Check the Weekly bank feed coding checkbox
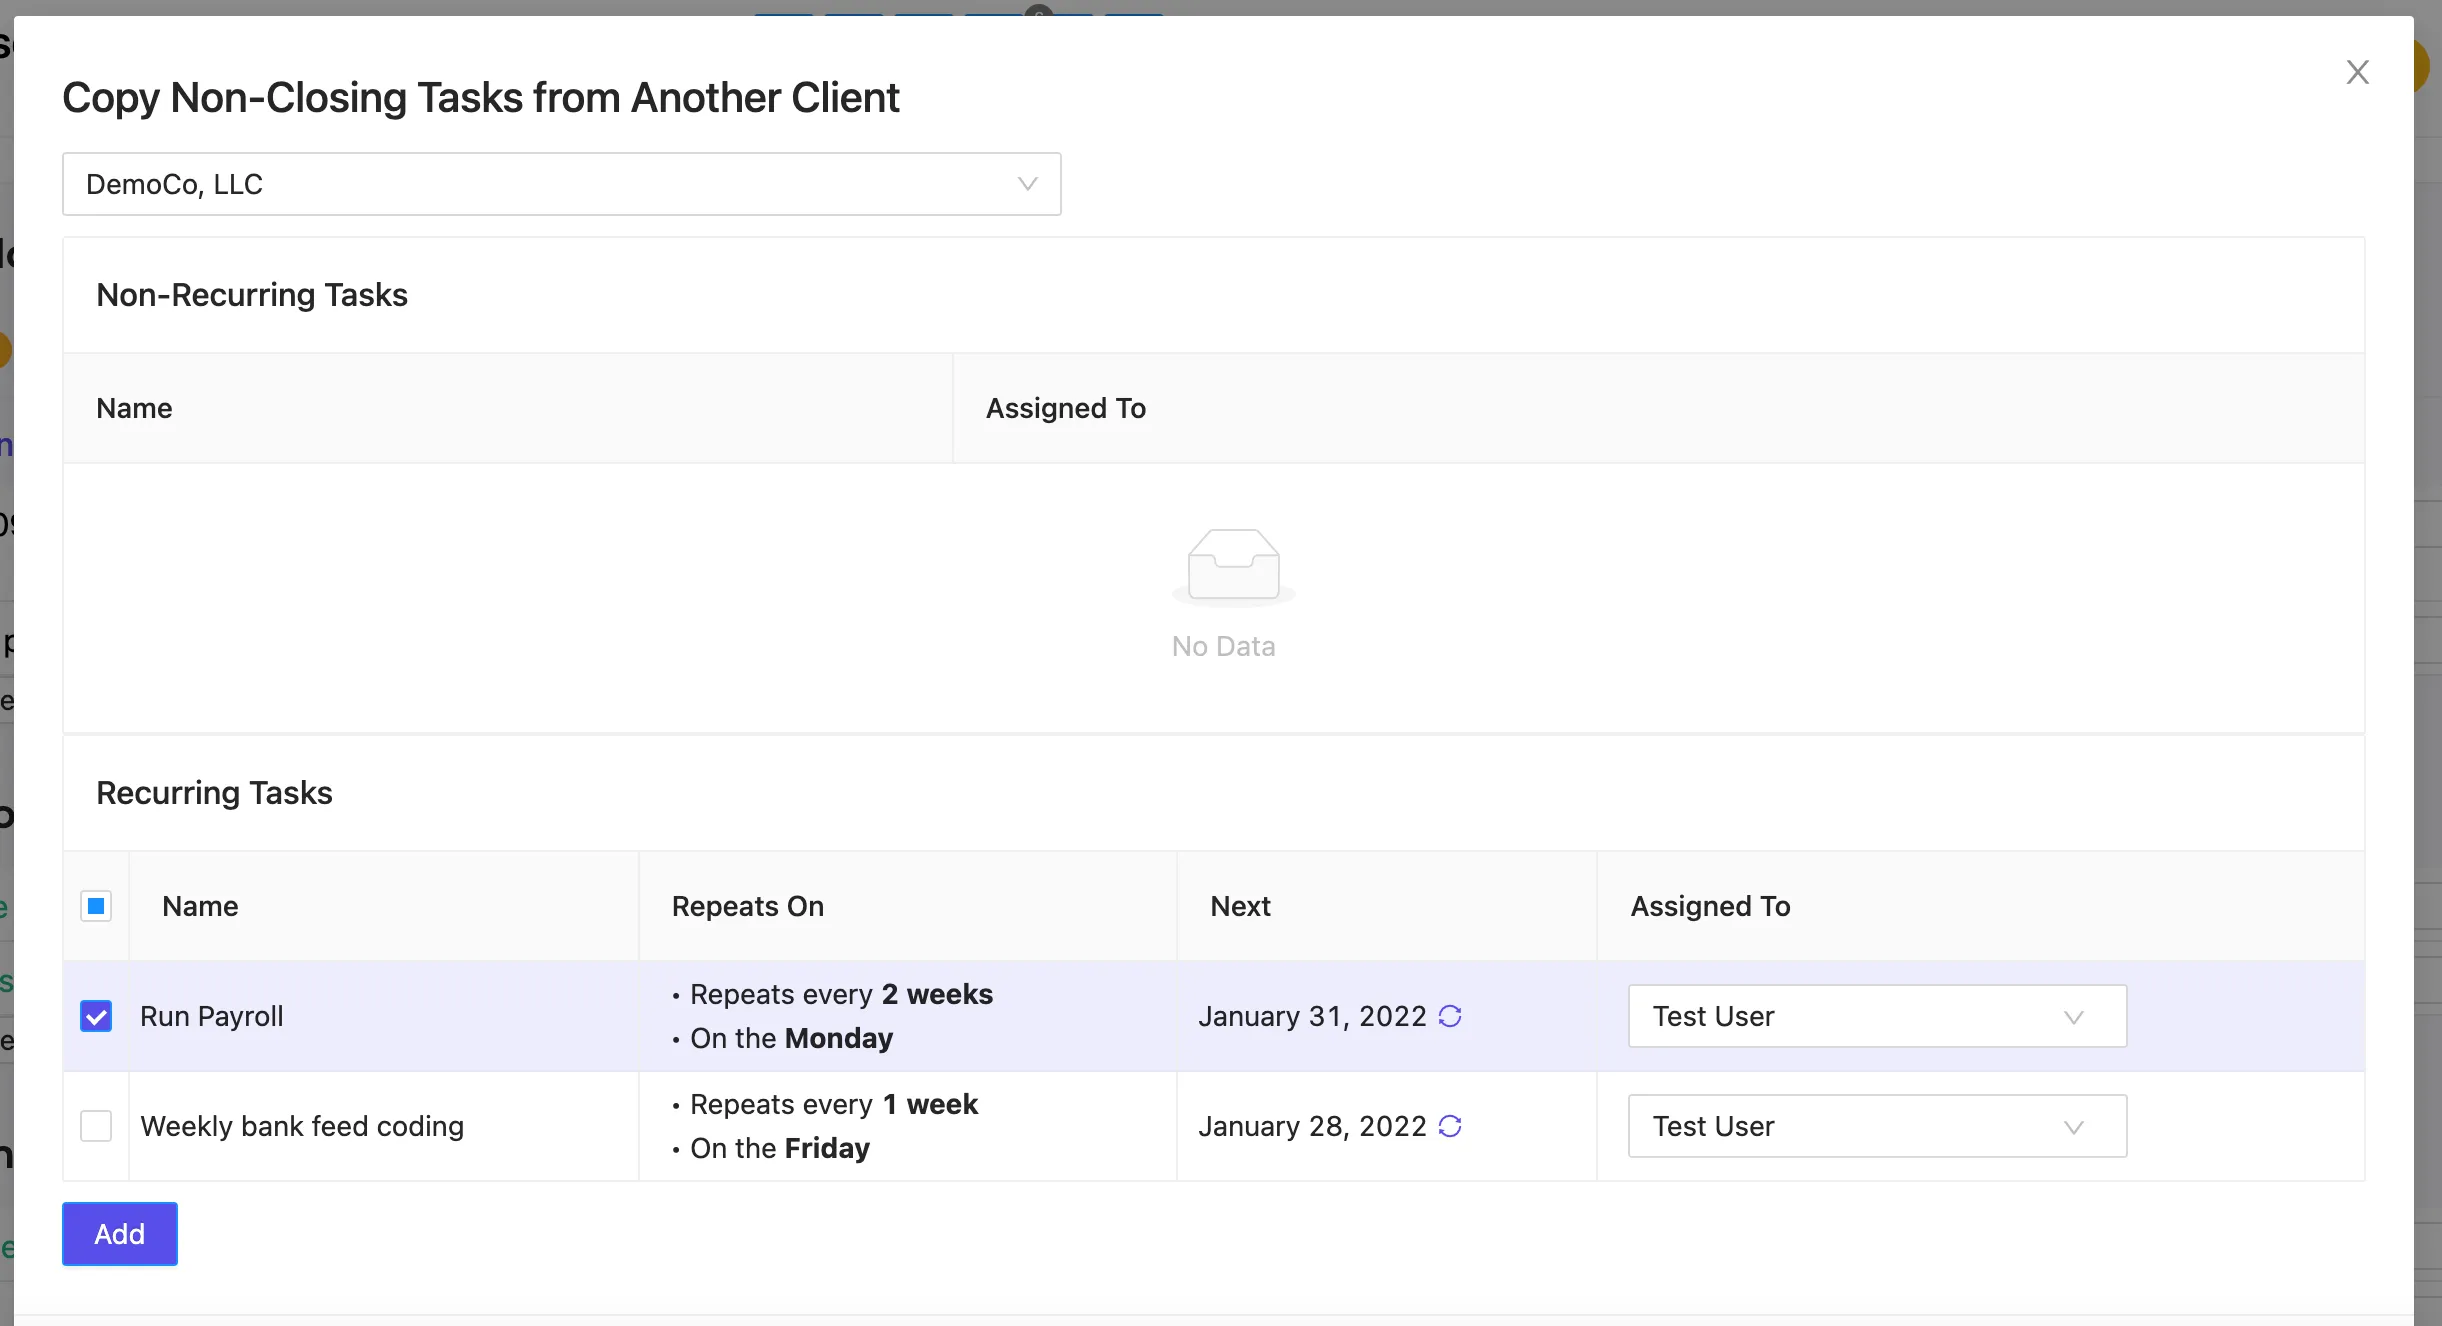The height and width of the screenshot is (1326, 2442). pos(96,1126)
